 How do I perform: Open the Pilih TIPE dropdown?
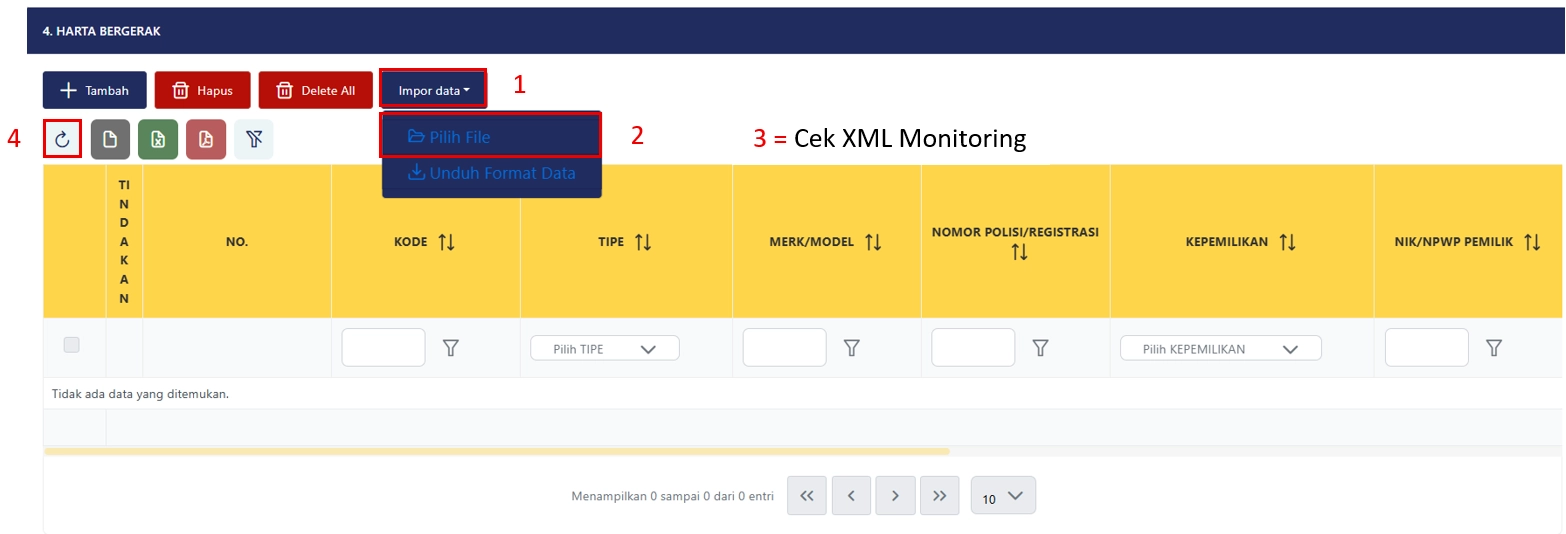coord(604,349)
